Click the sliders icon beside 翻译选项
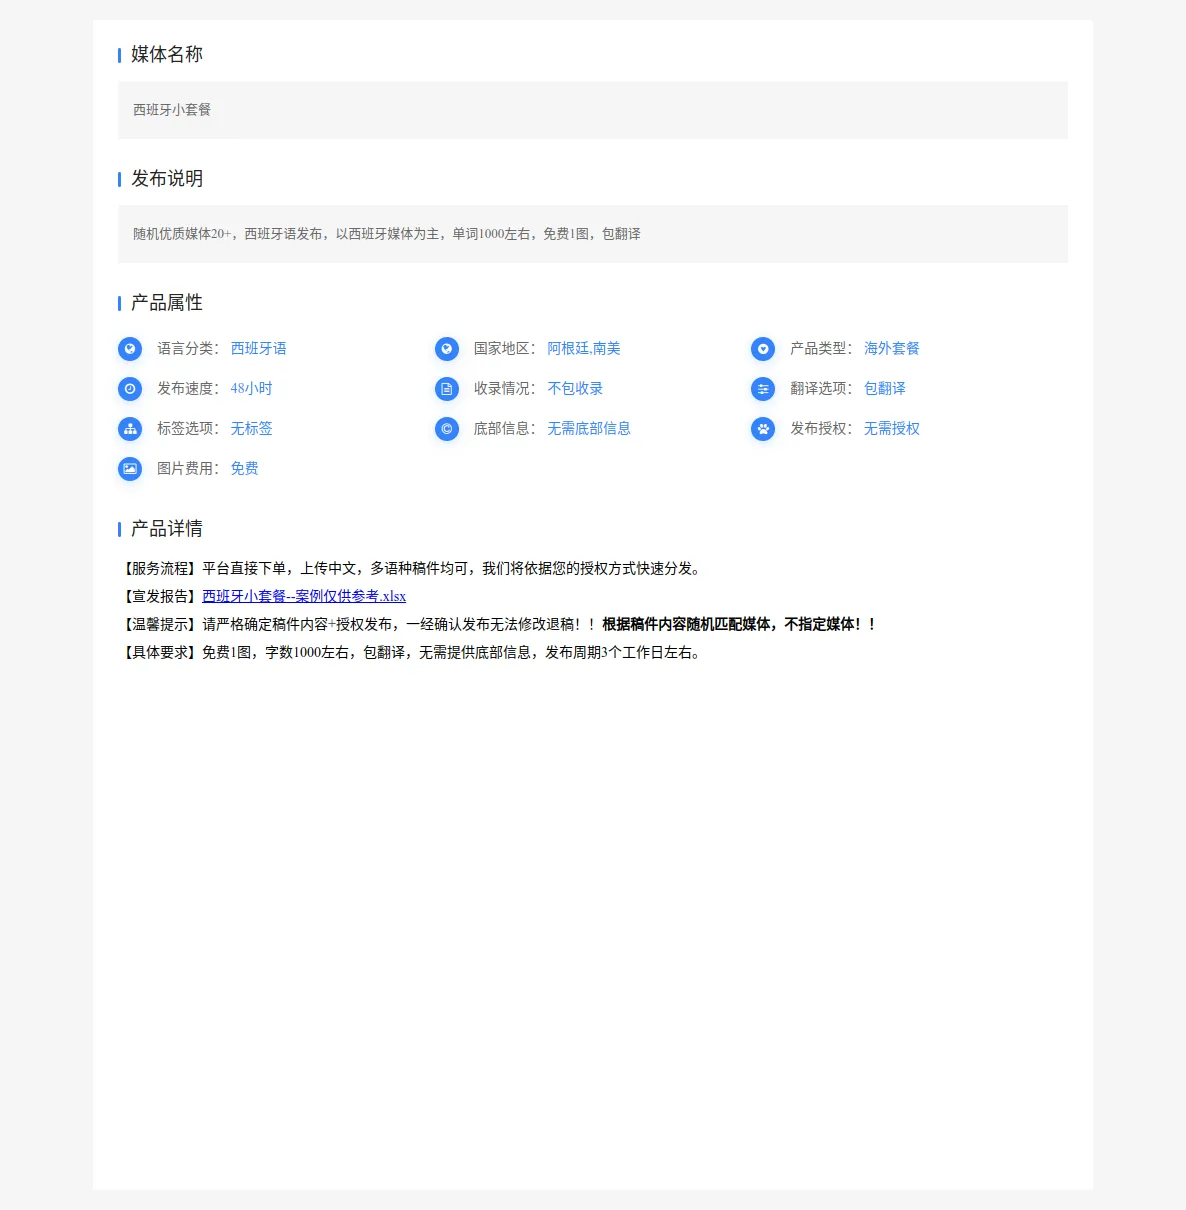The image size is (1186, 1210). (x=763, y=389)
